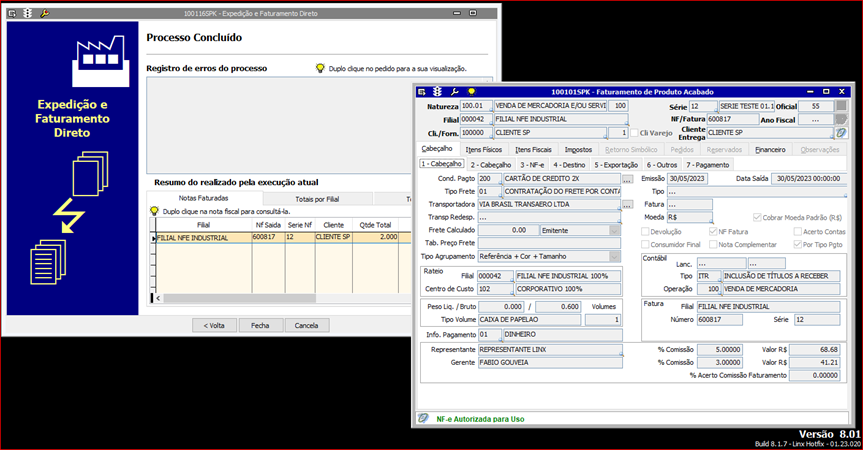Click the Série field showing 12 in header

point(703,106)
